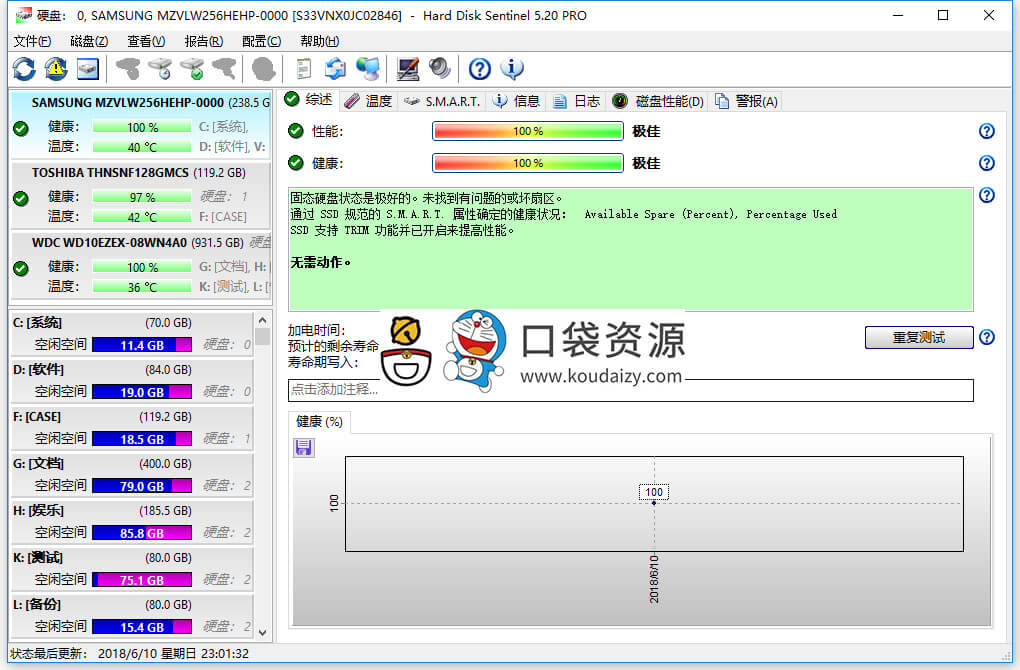Screen dimensions: 1020x670
Task: Click the blue refresh arrows toolbar icon
Action: coord(24,68)
